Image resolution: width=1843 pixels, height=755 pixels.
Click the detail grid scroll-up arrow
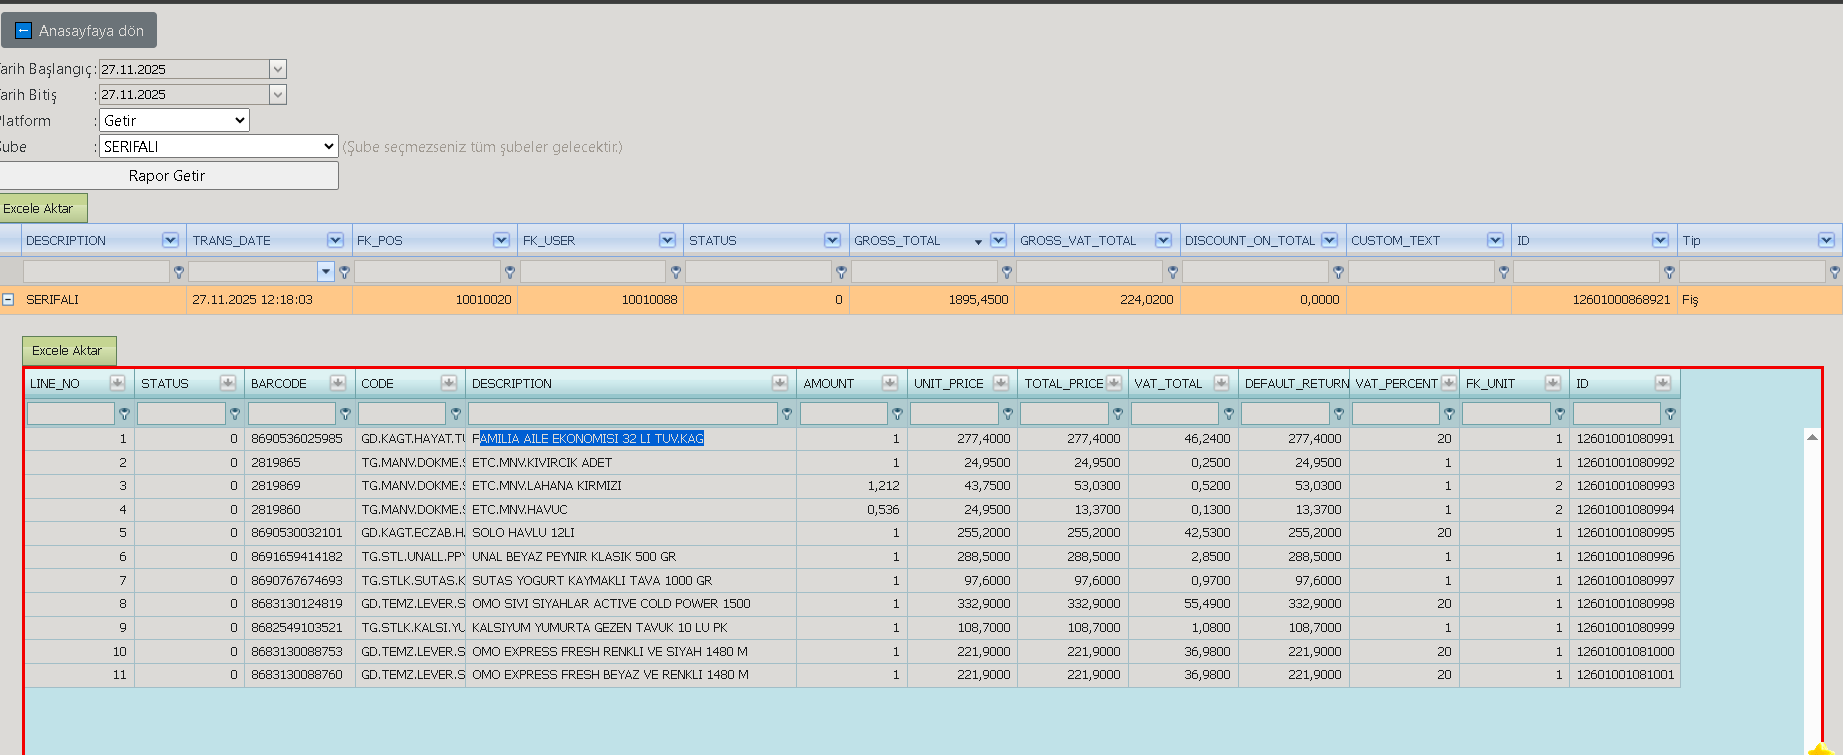(x=1811, y=437)
